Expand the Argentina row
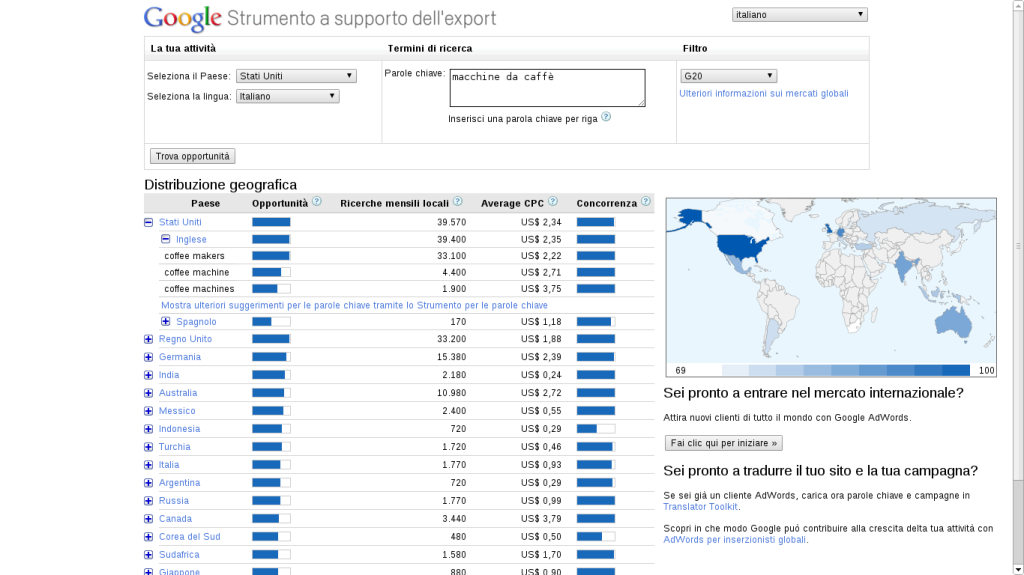 [148, 483]
